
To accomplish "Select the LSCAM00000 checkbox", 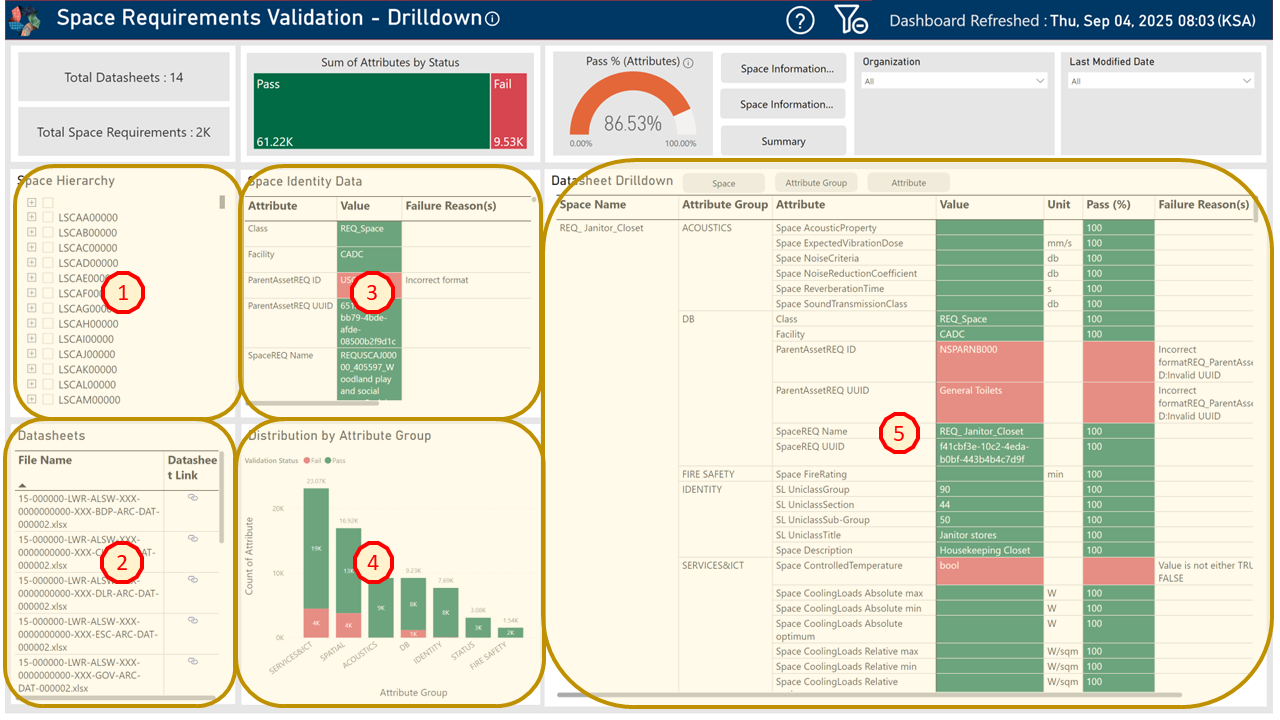I will (x=48, y=400).
